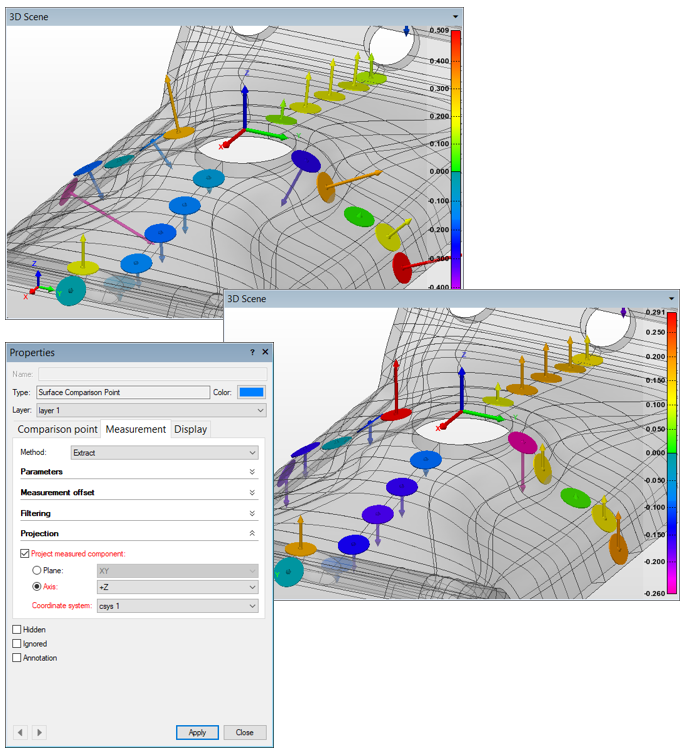This screenshot has width=684, height=753.
Task: Click the 0.291 maximum scale value
Action: pyautogui.click(x=655, y=312)
